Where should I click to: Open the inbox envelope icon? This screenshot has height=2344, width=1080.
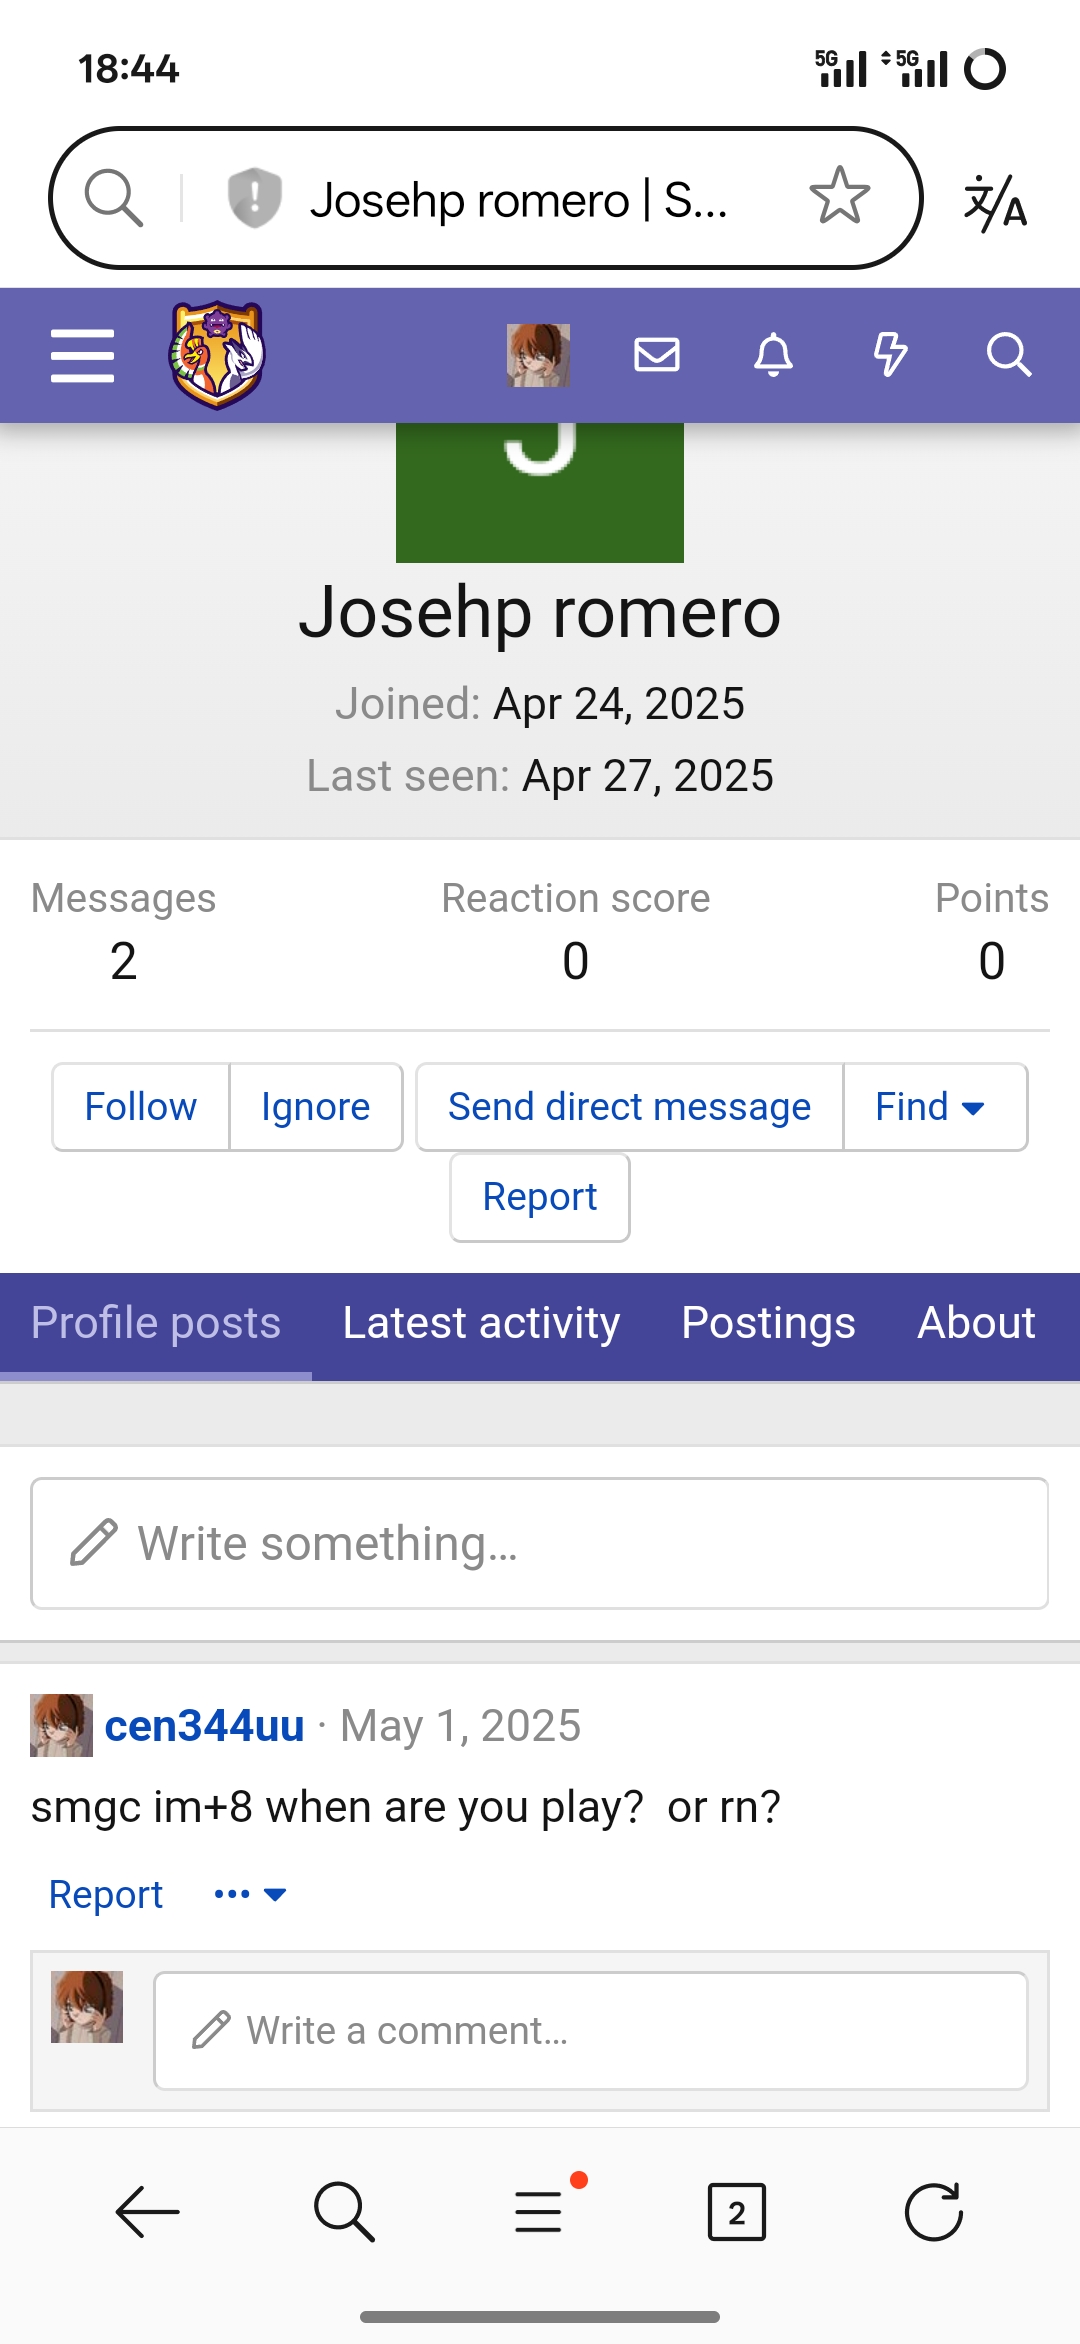pyautogui.click(x=657, y=355)
